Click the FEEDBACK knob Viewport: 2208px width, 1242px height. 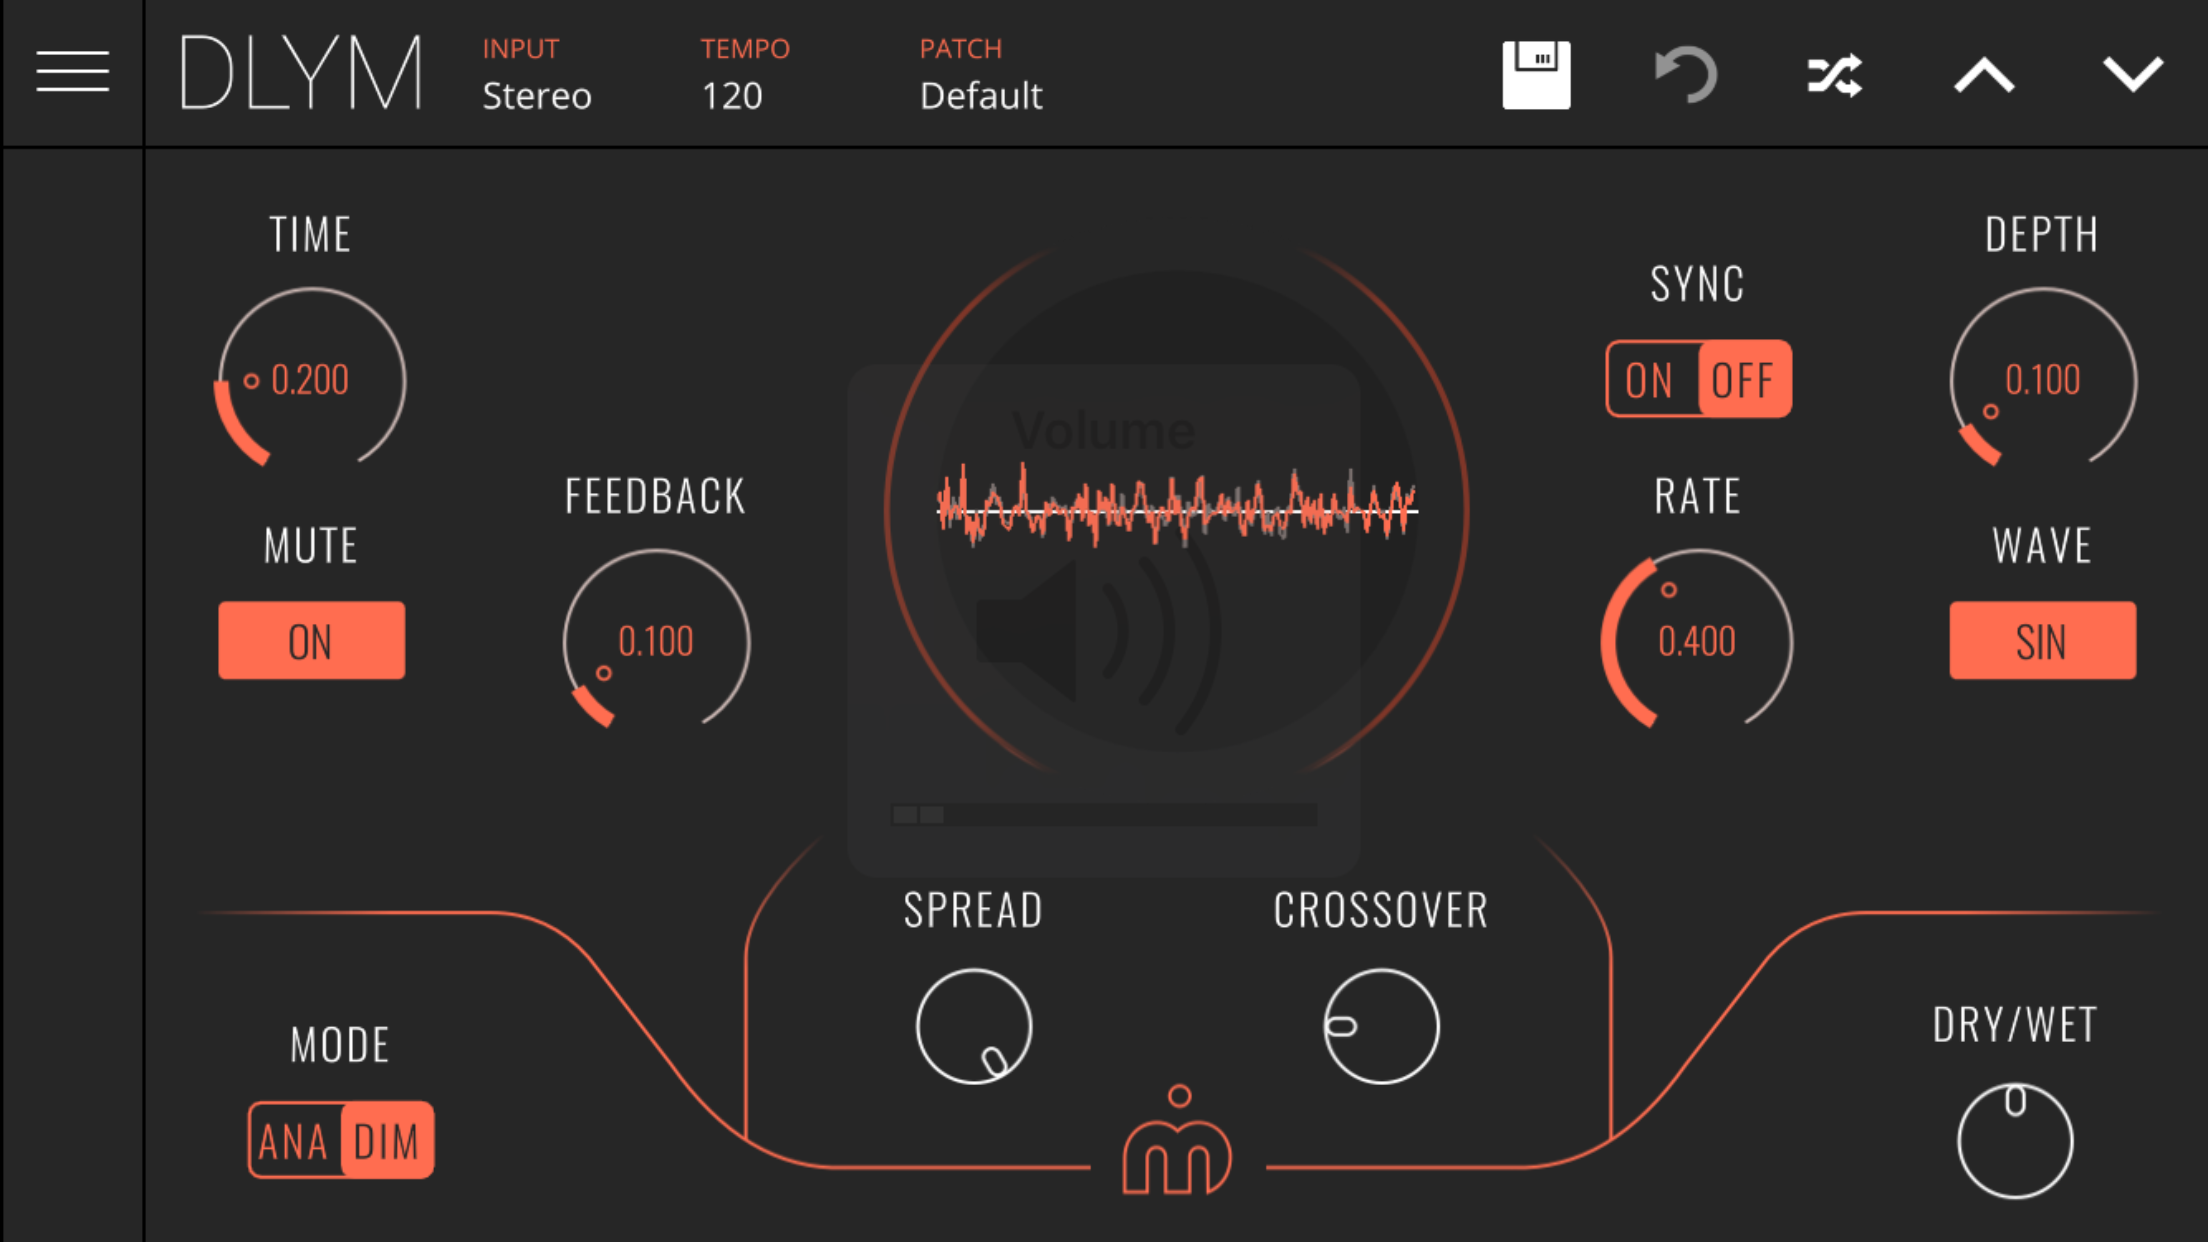[656, 641]
